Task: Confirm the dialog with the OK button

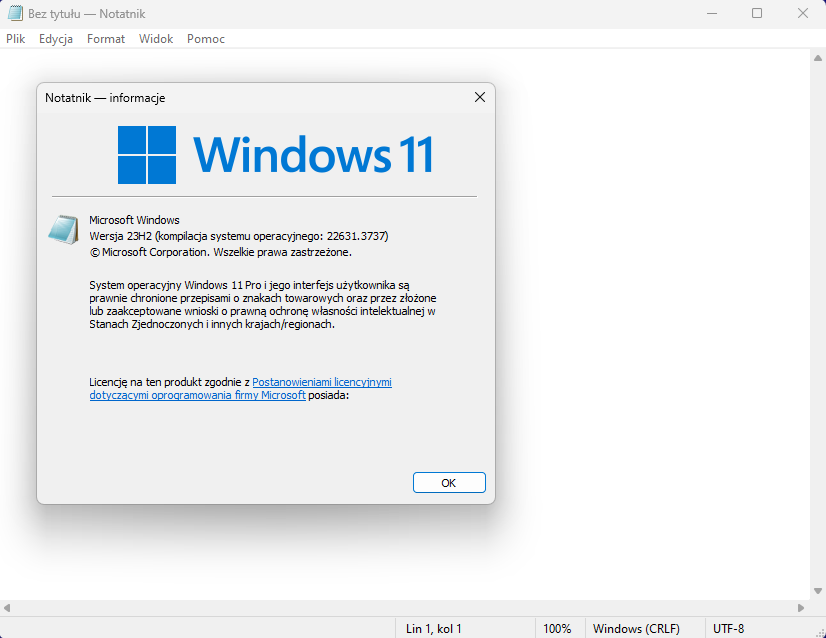Action: click(449, 483)
